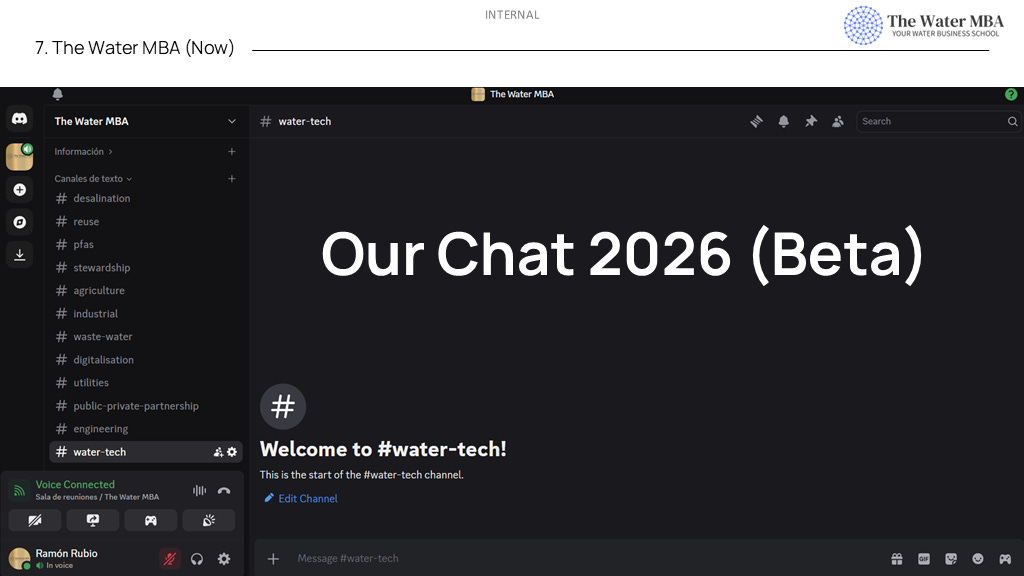Expand The Water MBA server dropdown
1024x576 pixels.
click(232, 121)
